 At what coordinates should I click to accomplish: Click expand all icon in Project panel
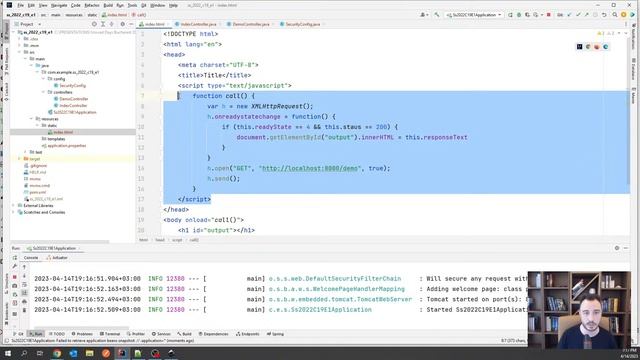point(103,24)
